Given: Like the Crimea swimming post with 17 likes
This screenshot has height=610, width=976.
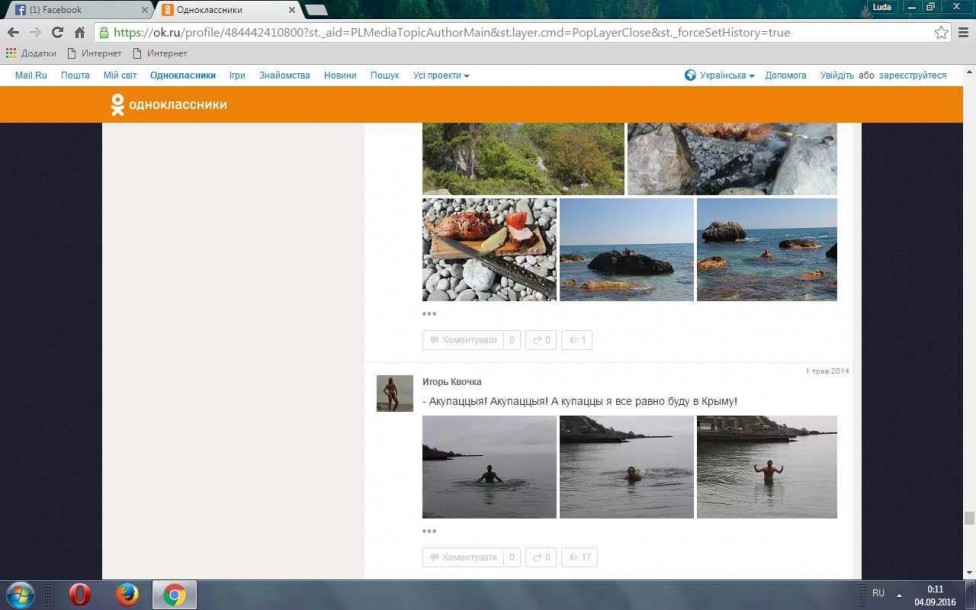Looking at the screenshot, I should coord(579,557).
